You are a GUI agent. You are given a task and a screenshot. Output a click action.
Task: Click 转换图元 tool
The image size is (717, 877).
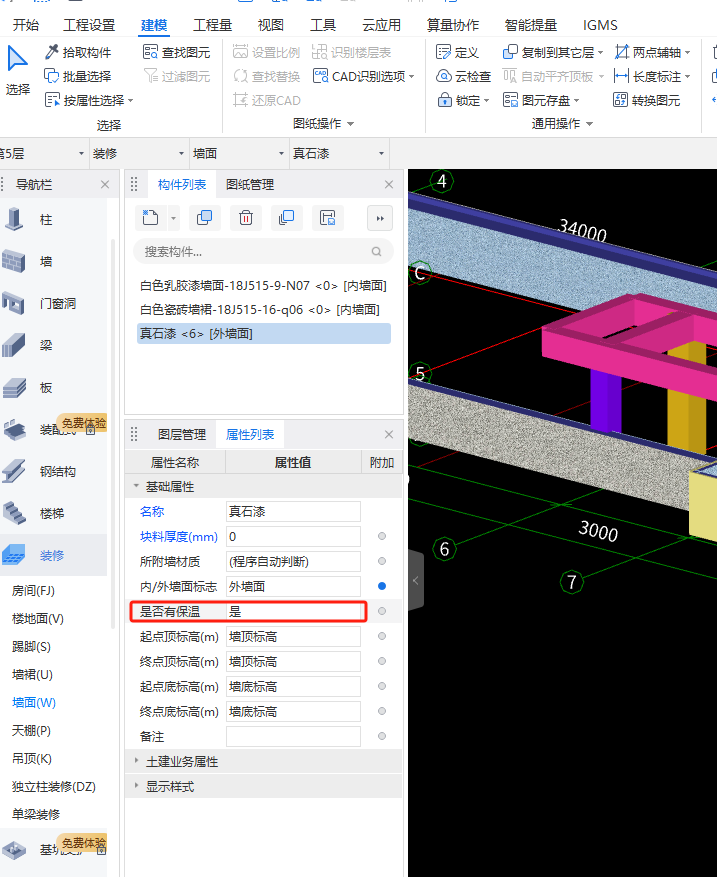(647, 100)
